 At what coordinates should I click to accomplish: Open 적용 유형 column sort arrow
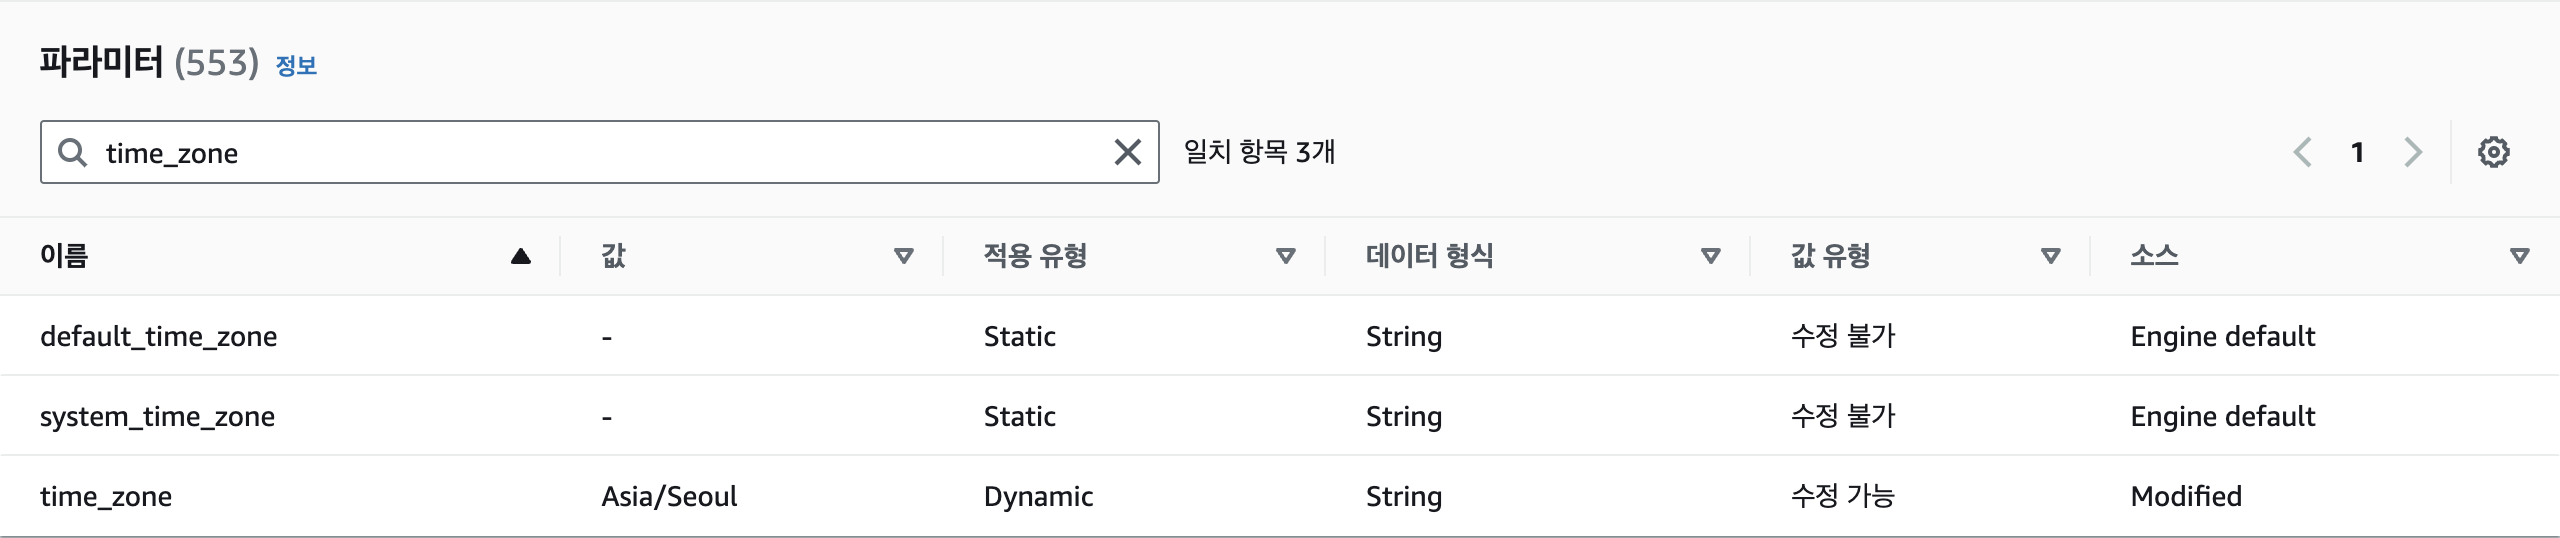tap(1286, 256)
